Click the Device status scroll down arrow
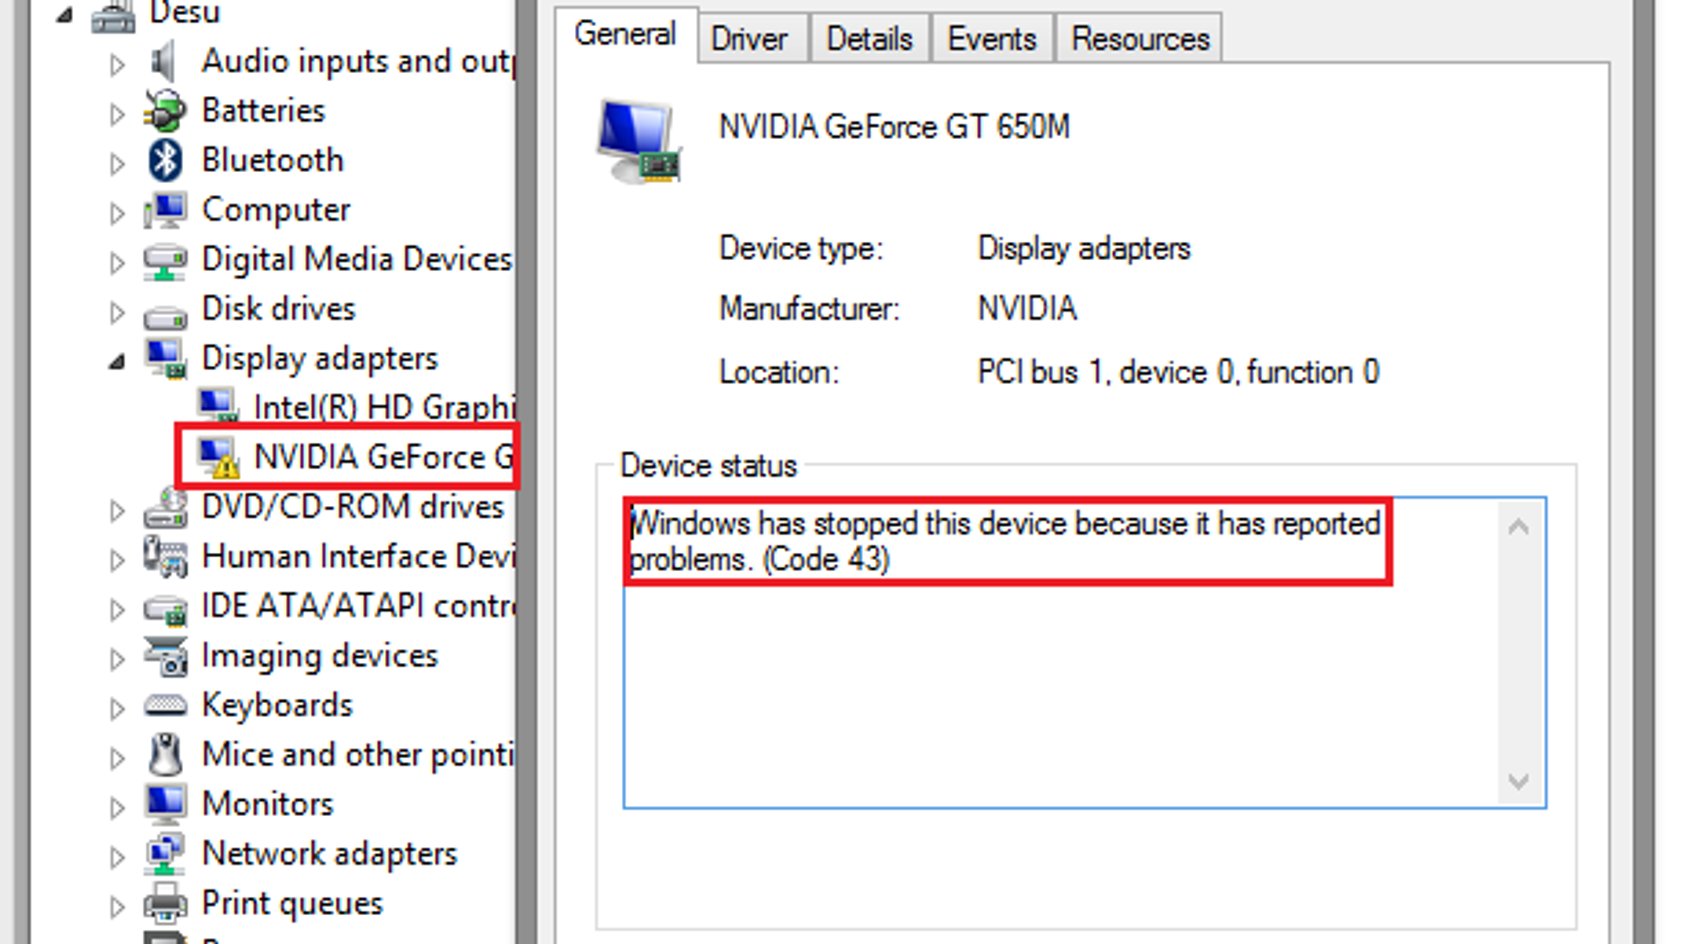The width and height of the screenshot is (1682, 944). tap(1518, 781)
